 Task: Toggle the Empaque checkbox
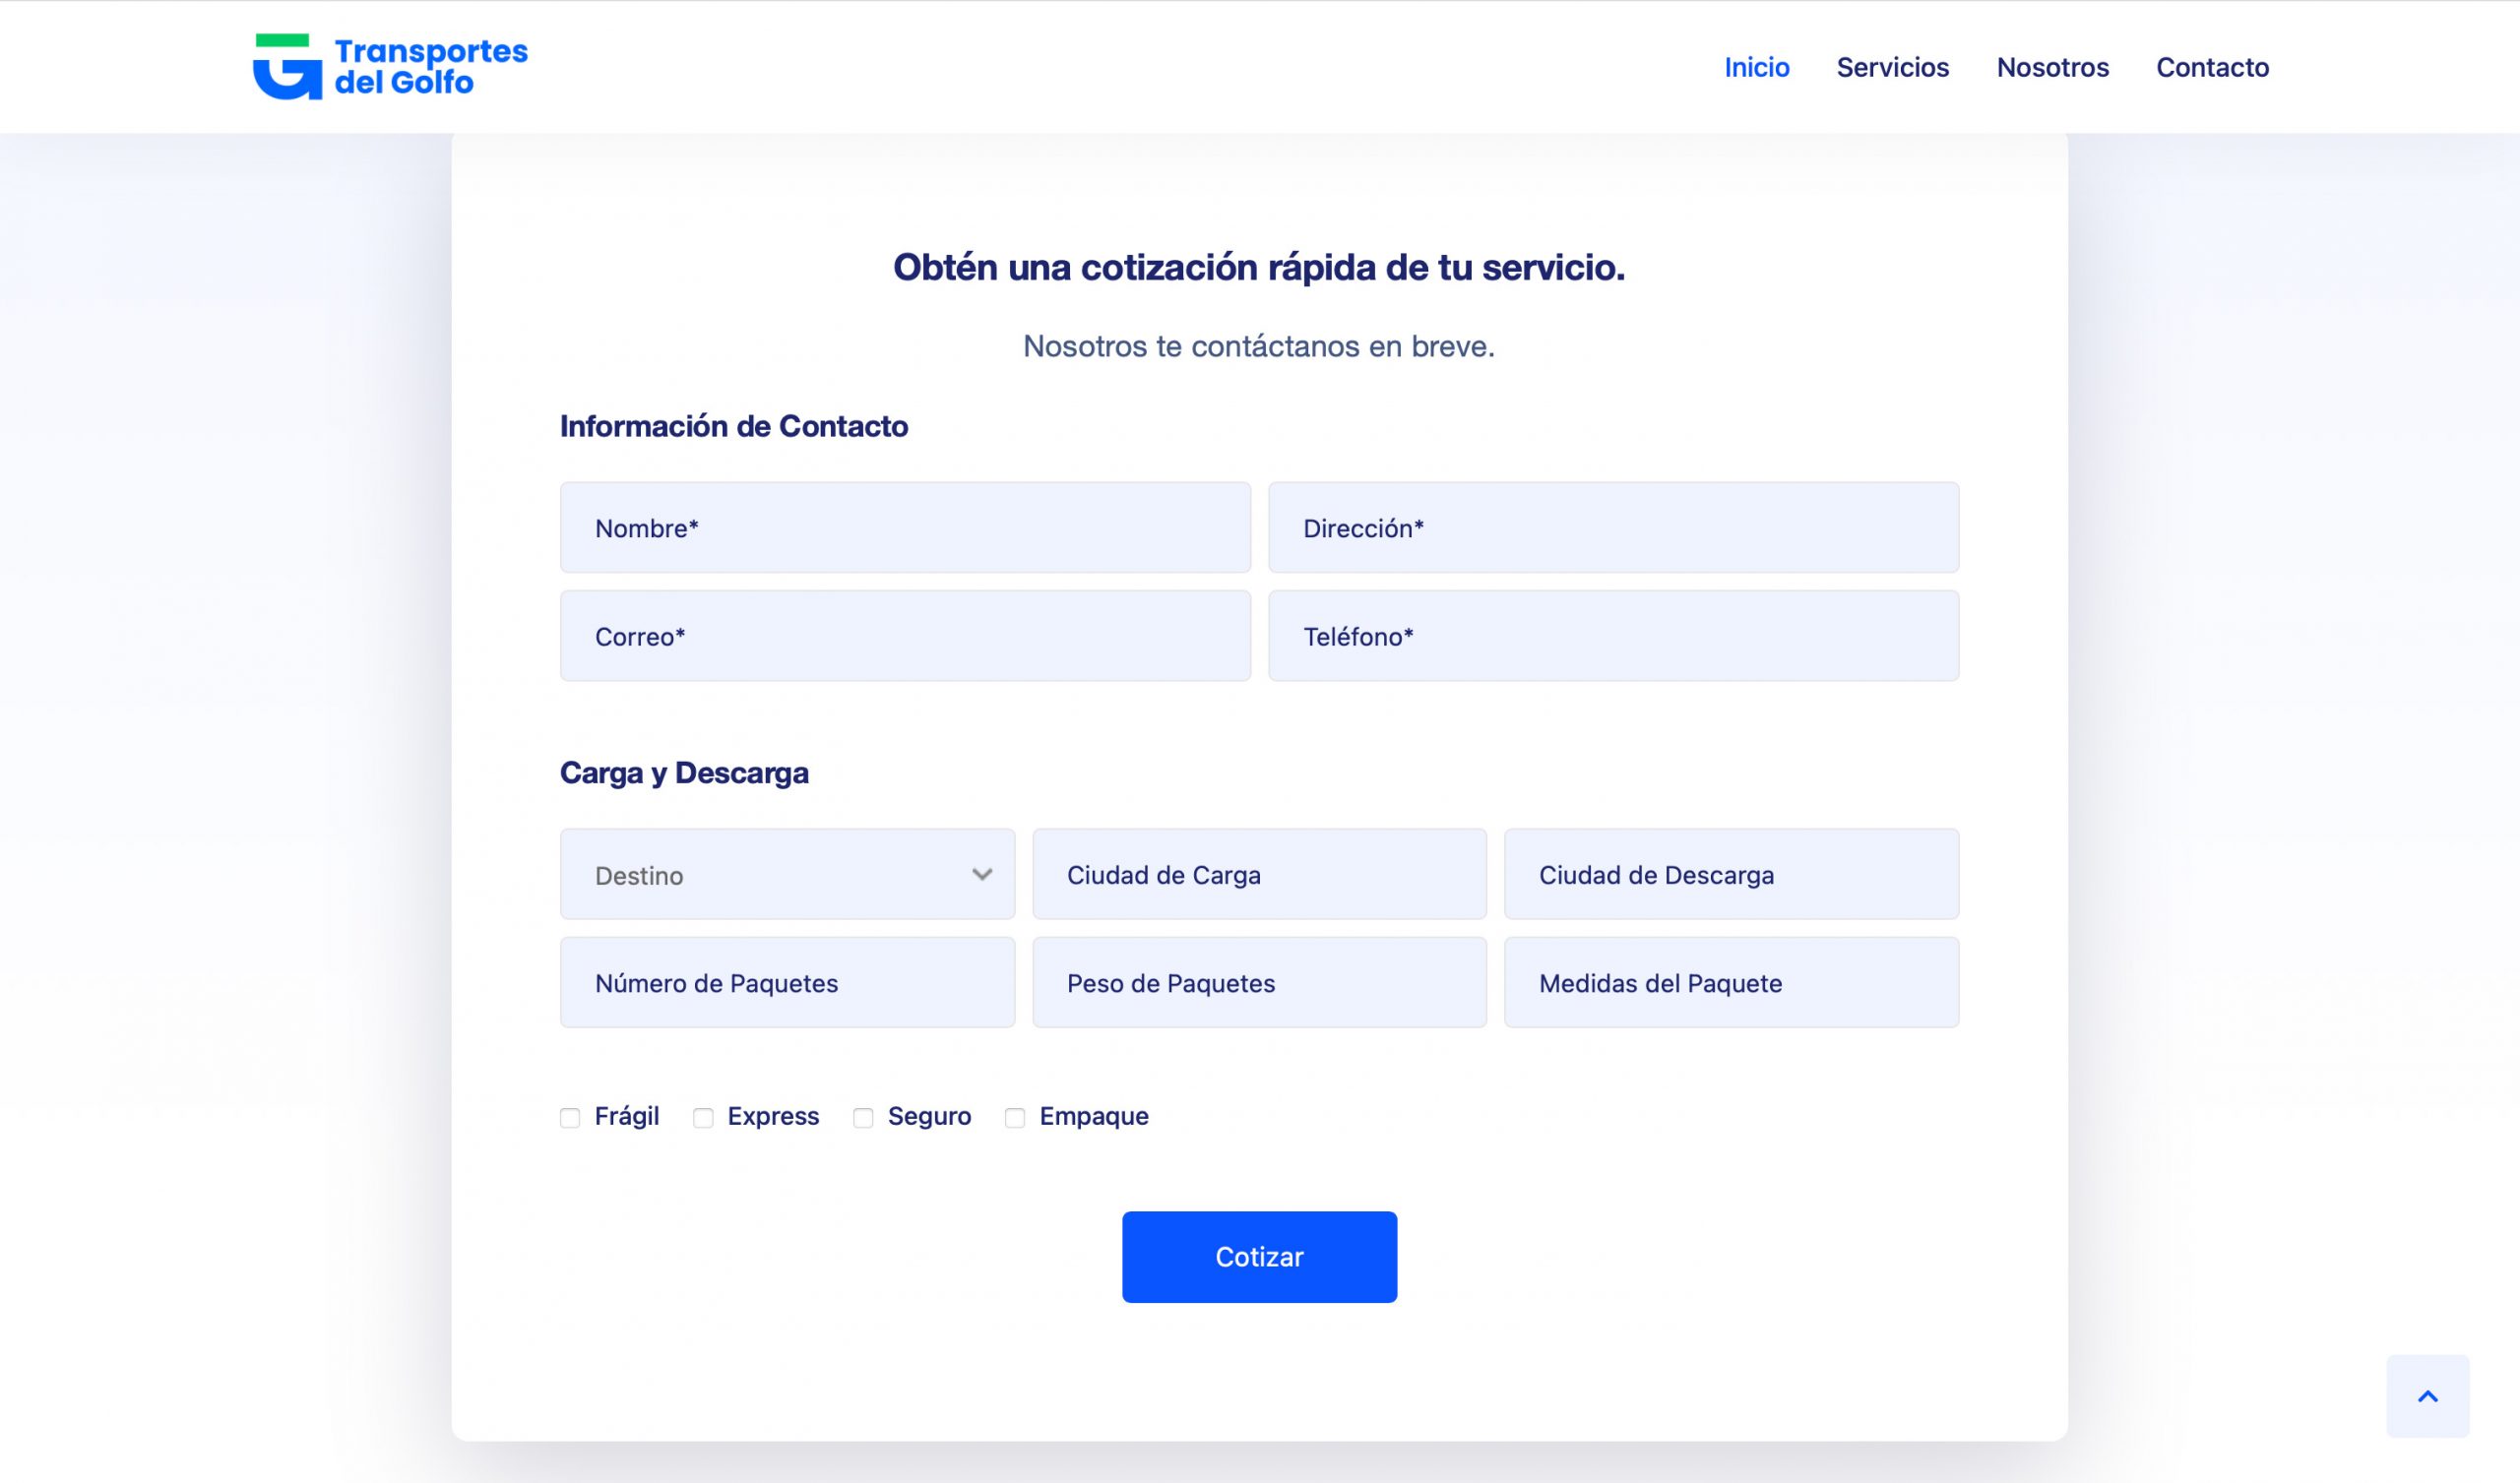1014,1118
